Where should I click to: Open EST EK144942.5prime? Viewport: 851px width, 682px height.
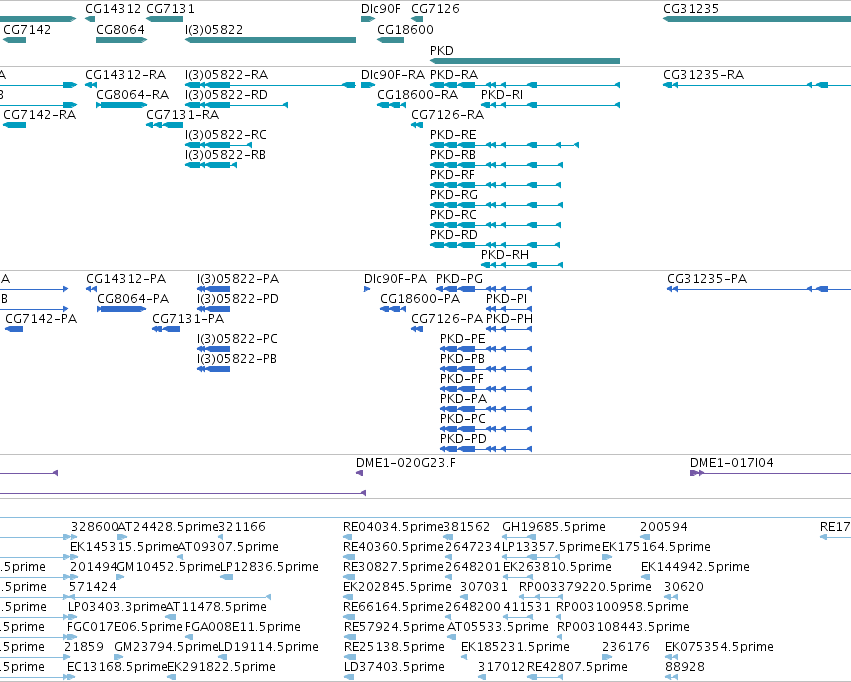coord(695,566)
